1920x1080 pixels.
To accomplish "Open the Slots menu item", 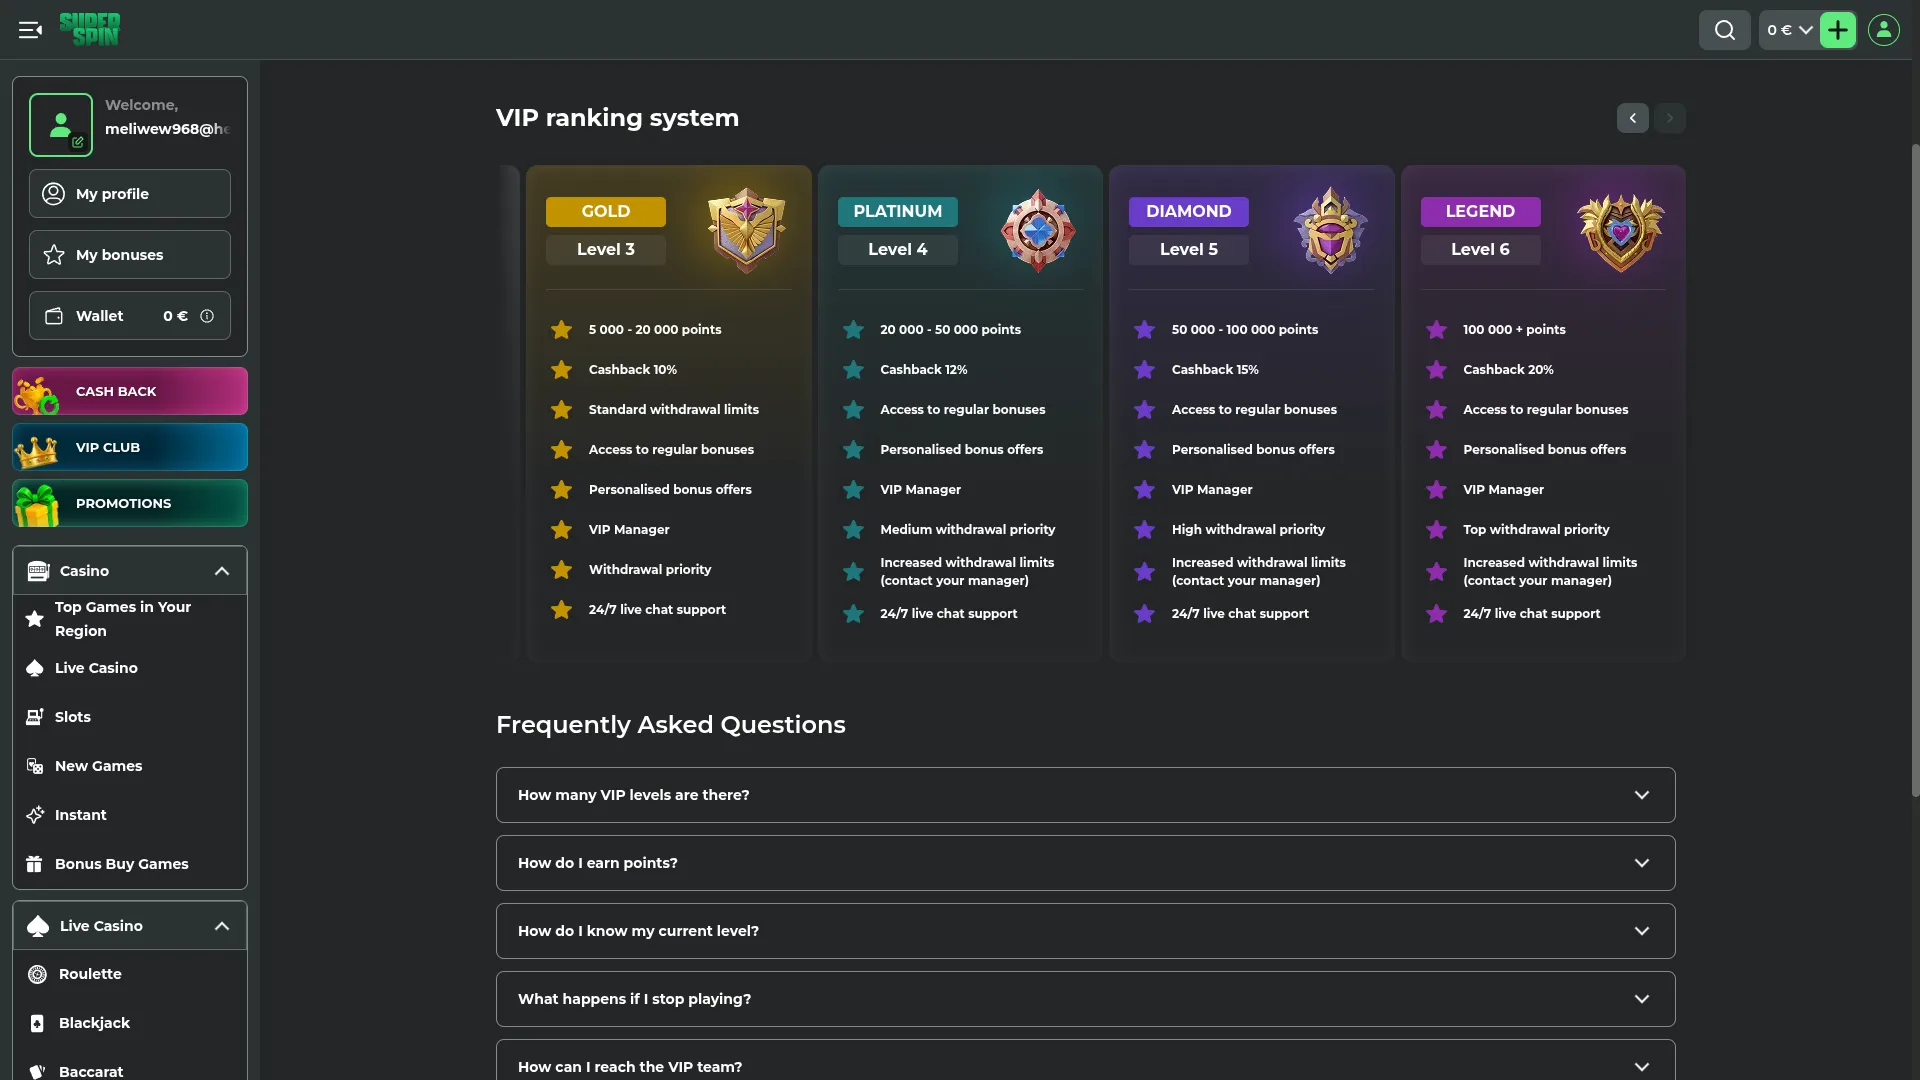I will click(x=72, y=717).
